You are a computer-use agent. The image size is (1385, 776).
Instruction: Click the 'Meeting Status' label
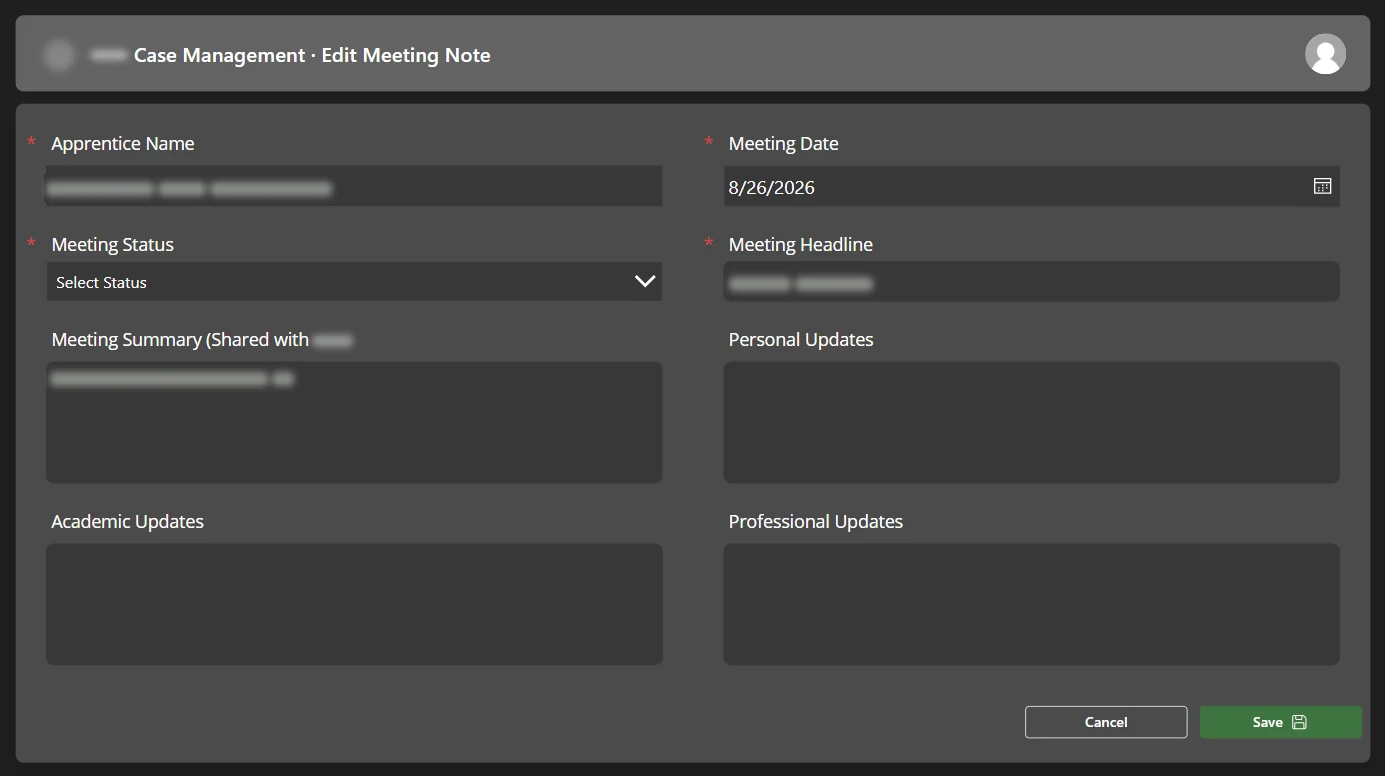[113, 245]
